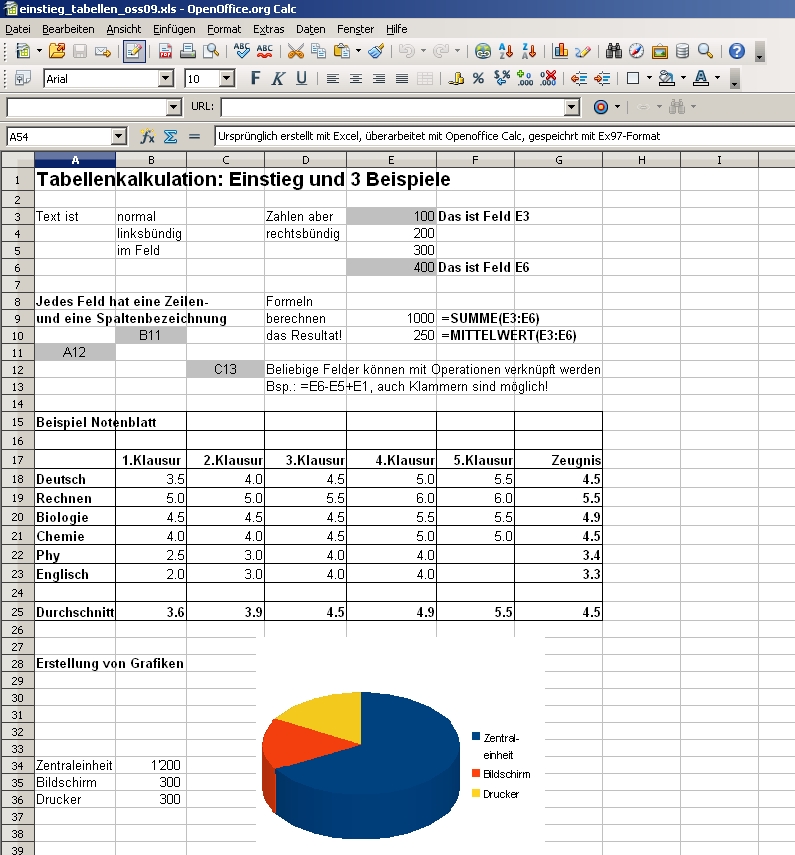Click the Function Wizard fx button

147,136
